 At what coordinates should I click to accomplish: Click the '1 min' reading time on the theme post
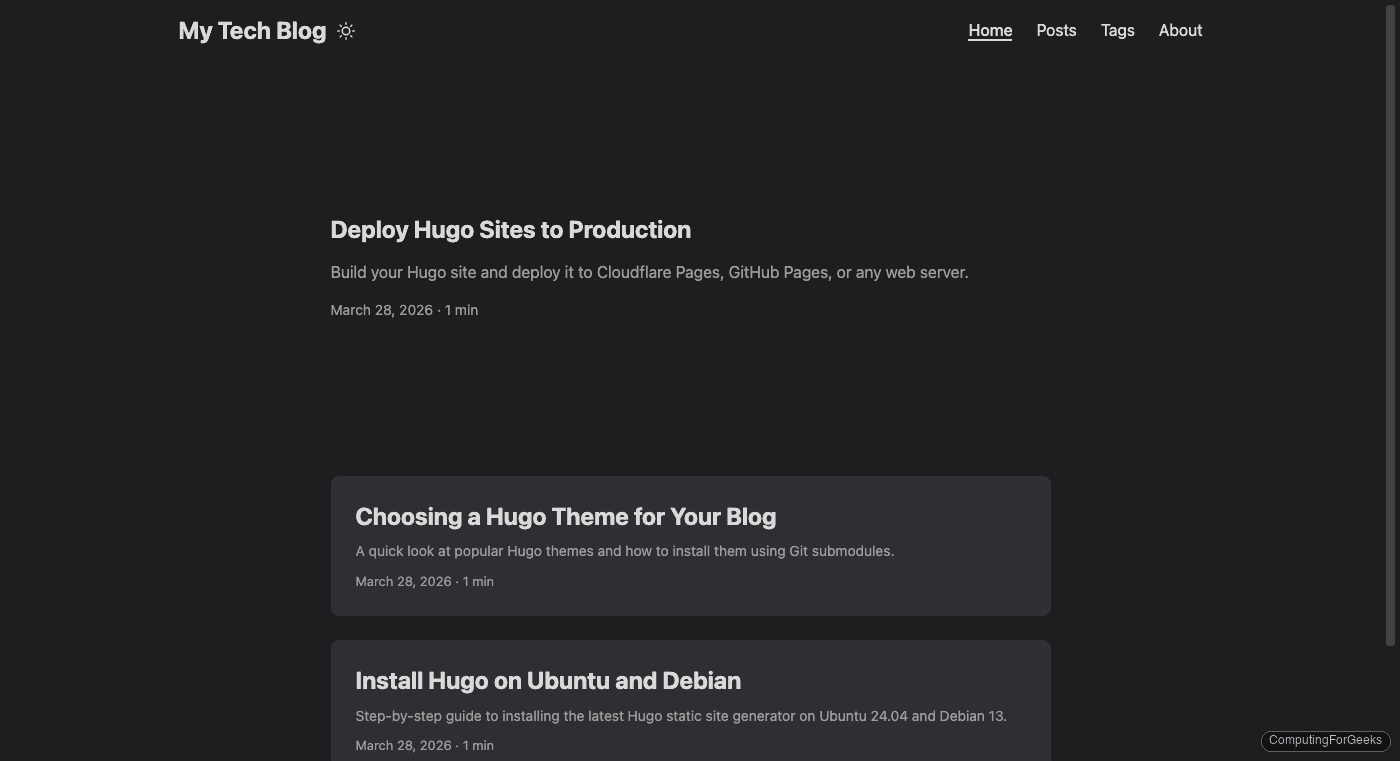pyautogui.click(x=477, y=581)
